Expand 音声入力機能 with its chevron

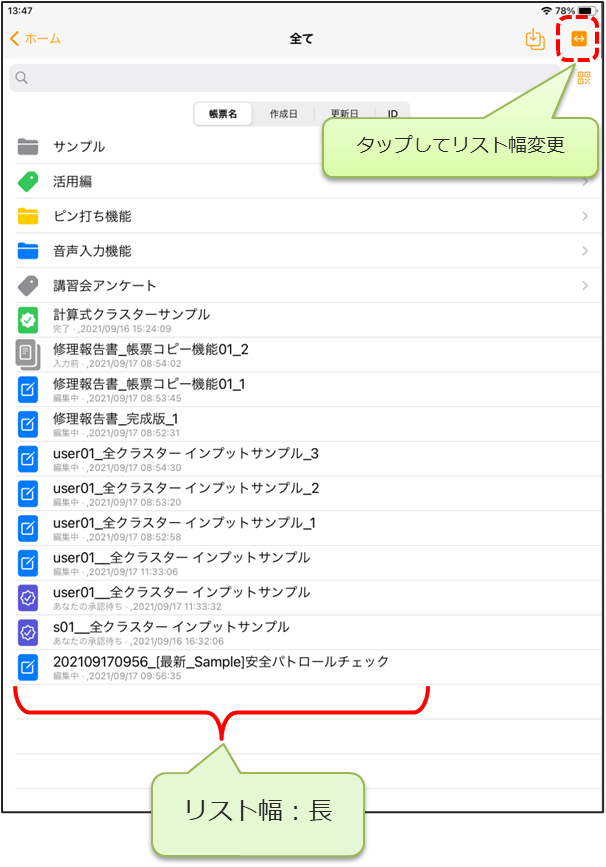585,251
